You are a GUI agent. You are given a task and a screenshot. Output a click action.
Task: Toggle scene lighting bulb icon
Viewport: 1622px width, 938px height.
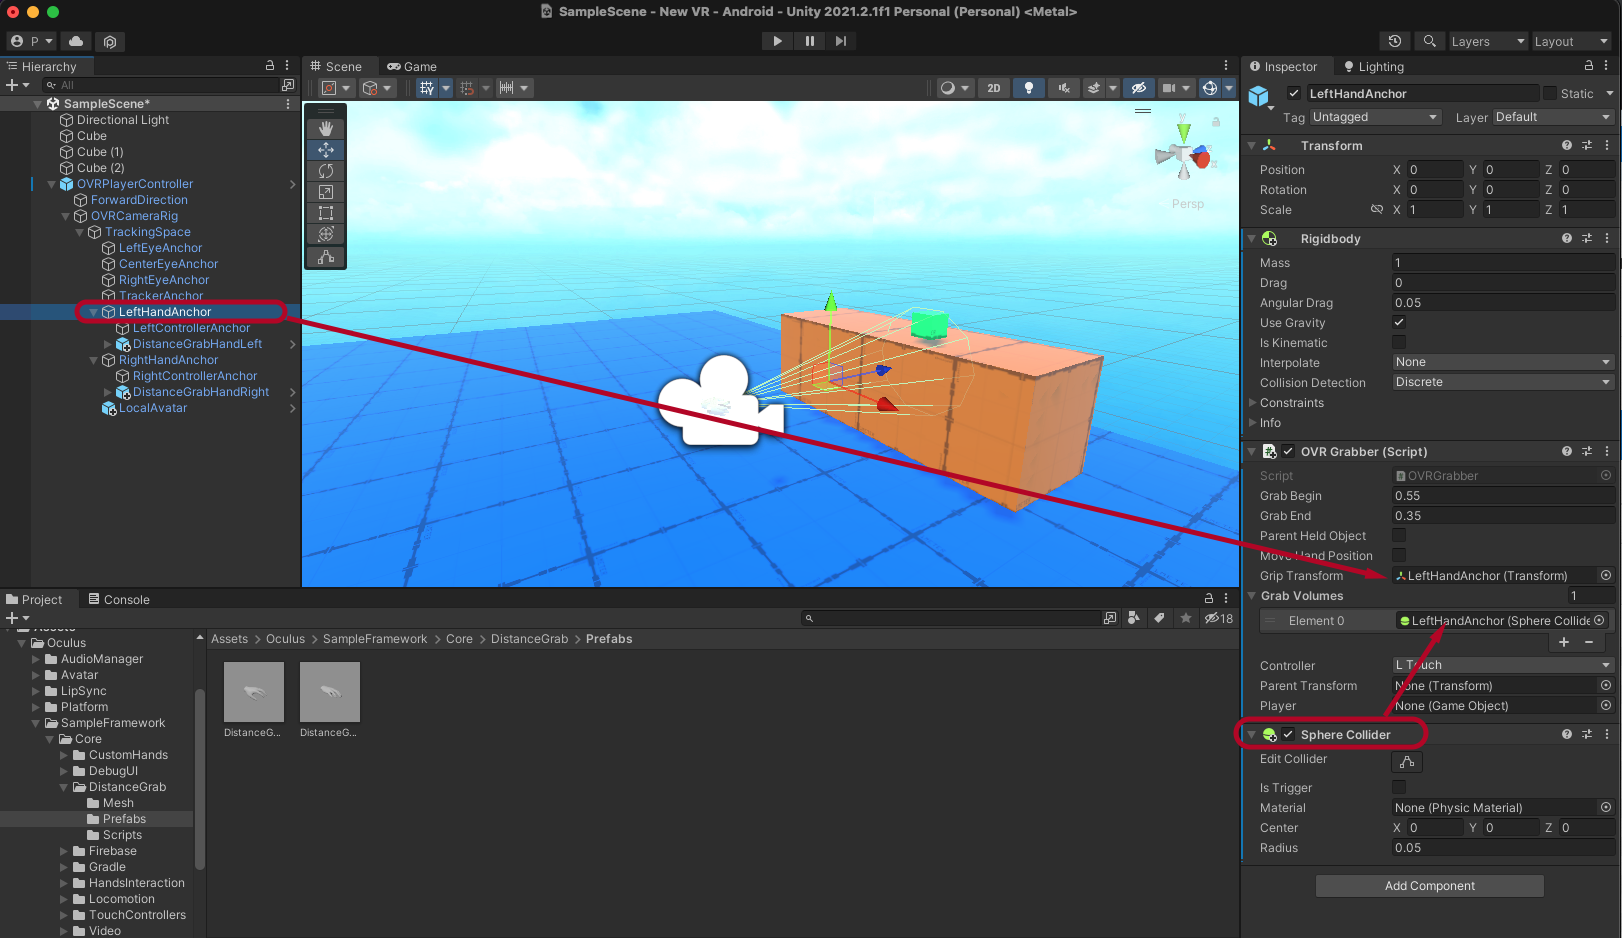pyautogui.click(x=1028, y=88)
